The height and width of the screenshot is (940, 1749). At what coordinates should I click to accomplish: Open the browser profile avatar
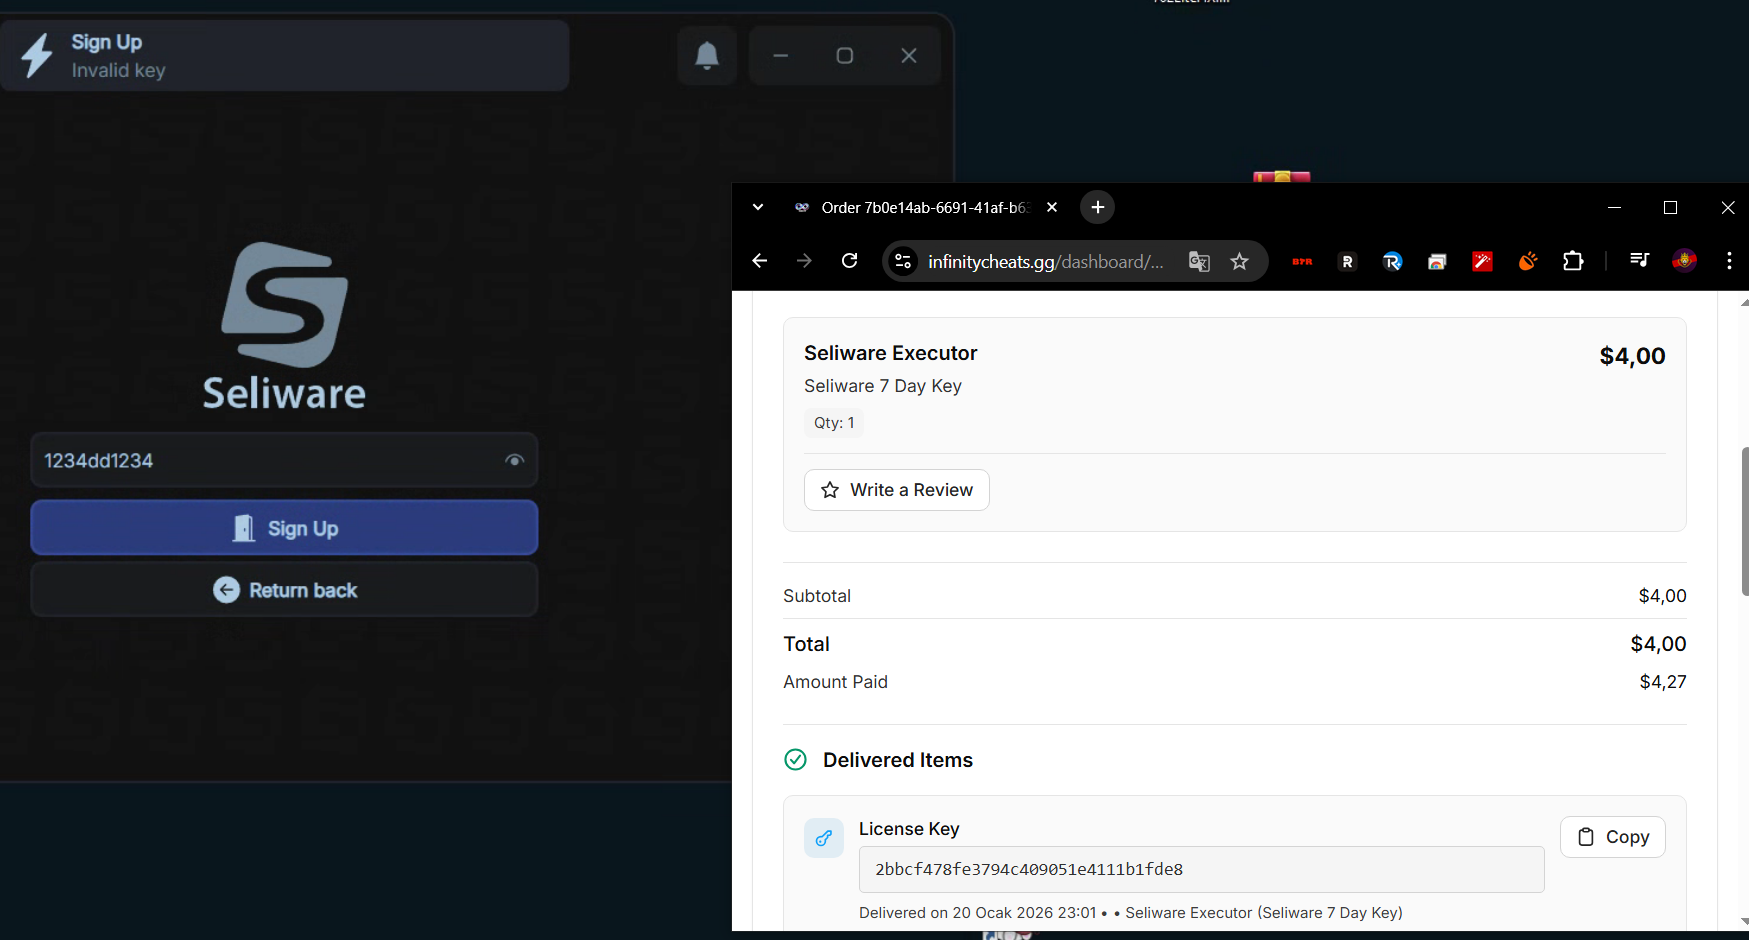coord(1684,261)
